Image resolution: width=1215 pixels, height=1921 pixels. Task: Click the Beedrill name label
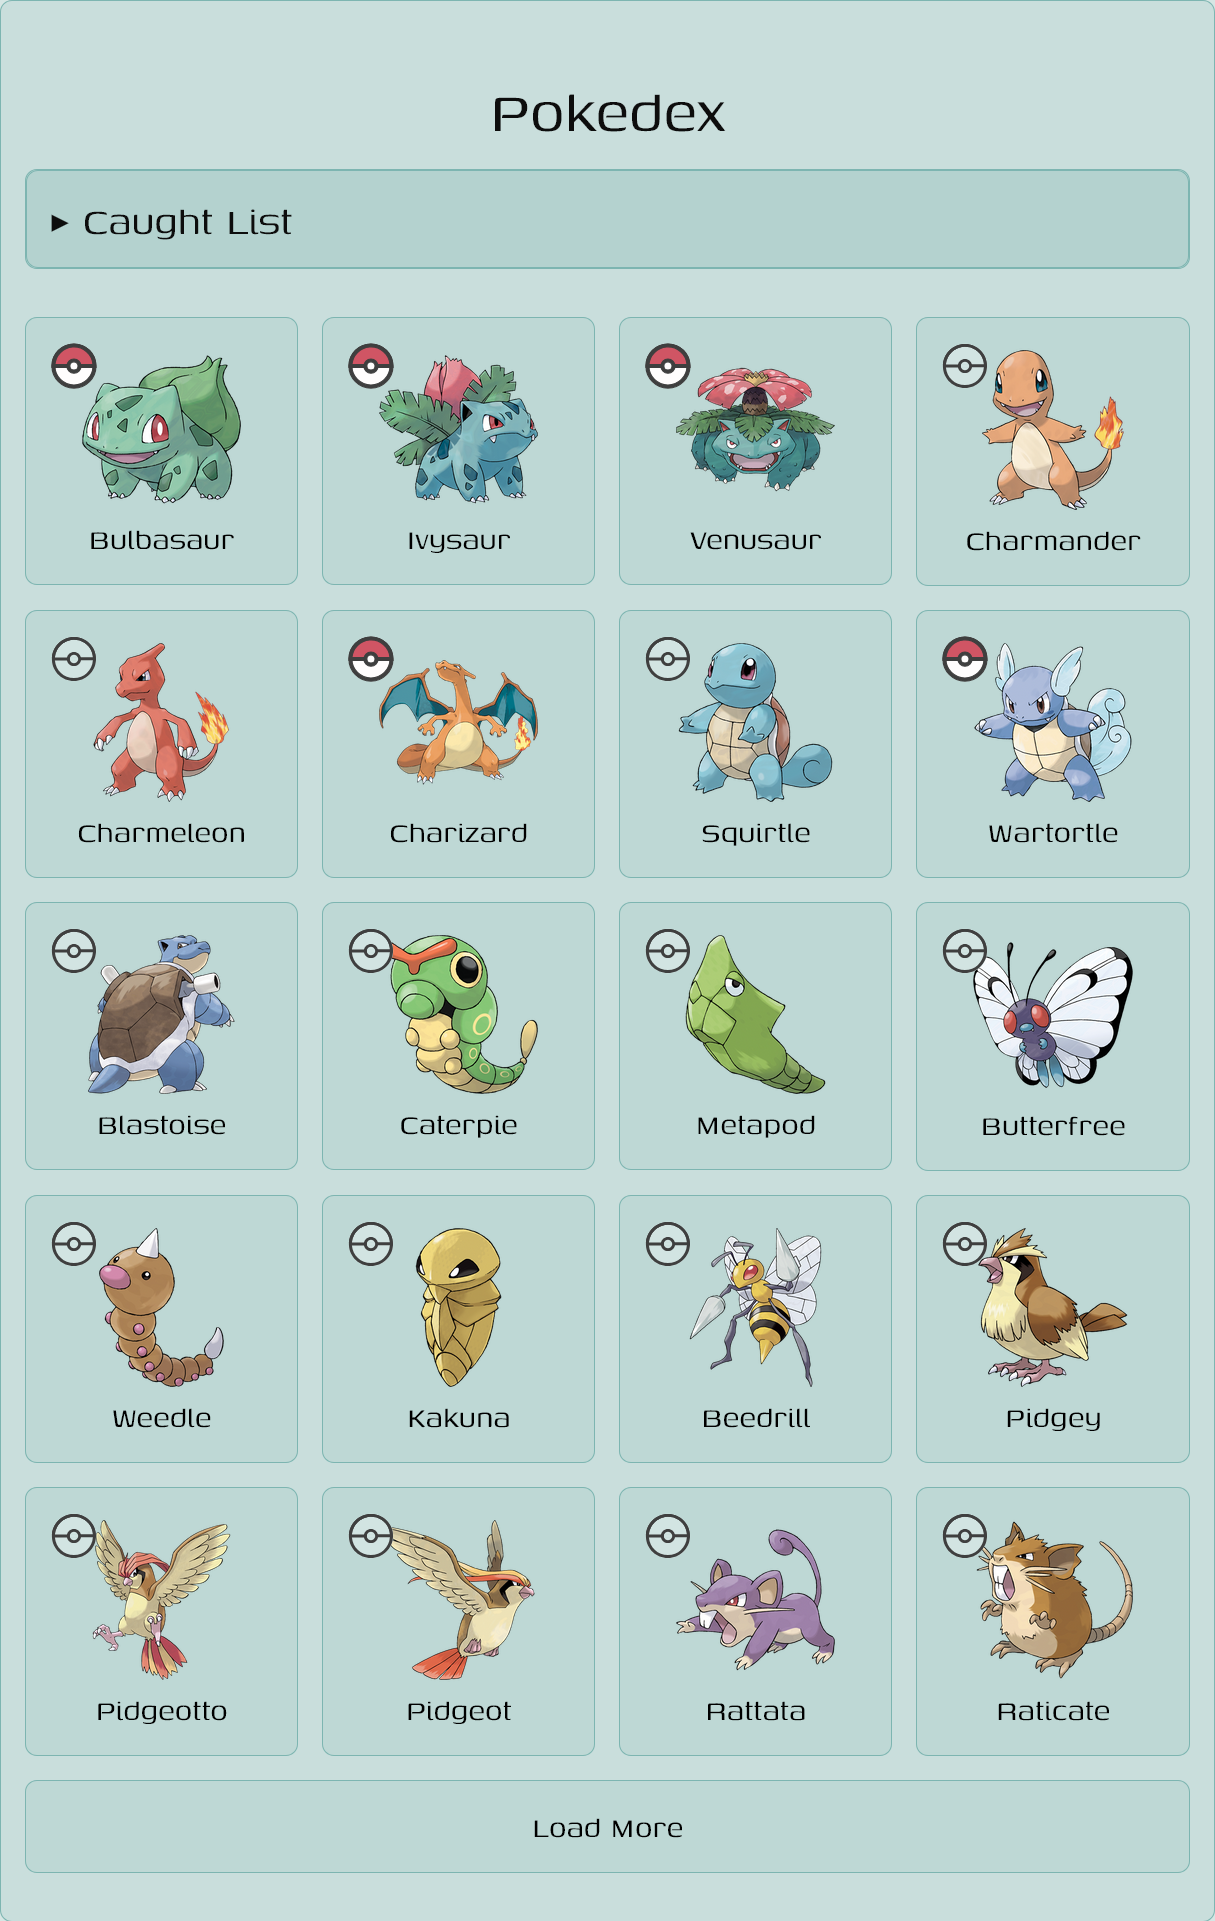(x=756, y=1418)
